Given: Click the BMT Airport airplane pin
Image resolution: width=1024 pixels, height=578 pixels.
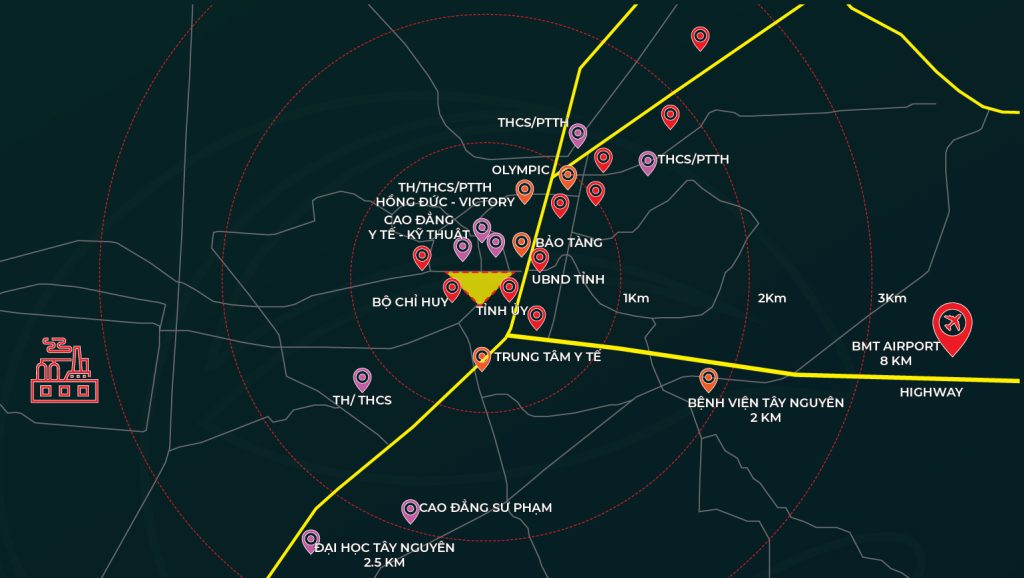Looking at the screenshot, I should click(951, 328).
